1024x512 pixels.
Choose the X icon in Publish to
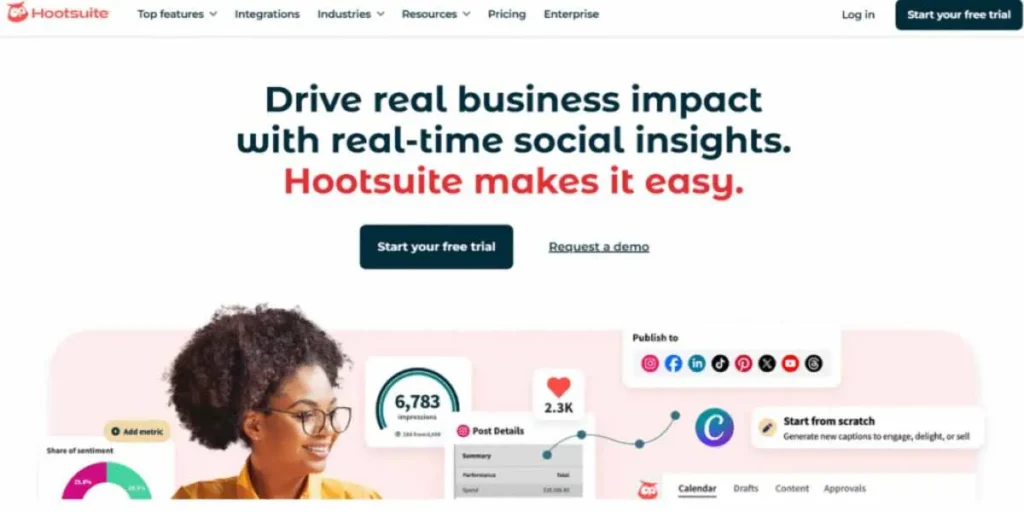[x=767, y=364]
